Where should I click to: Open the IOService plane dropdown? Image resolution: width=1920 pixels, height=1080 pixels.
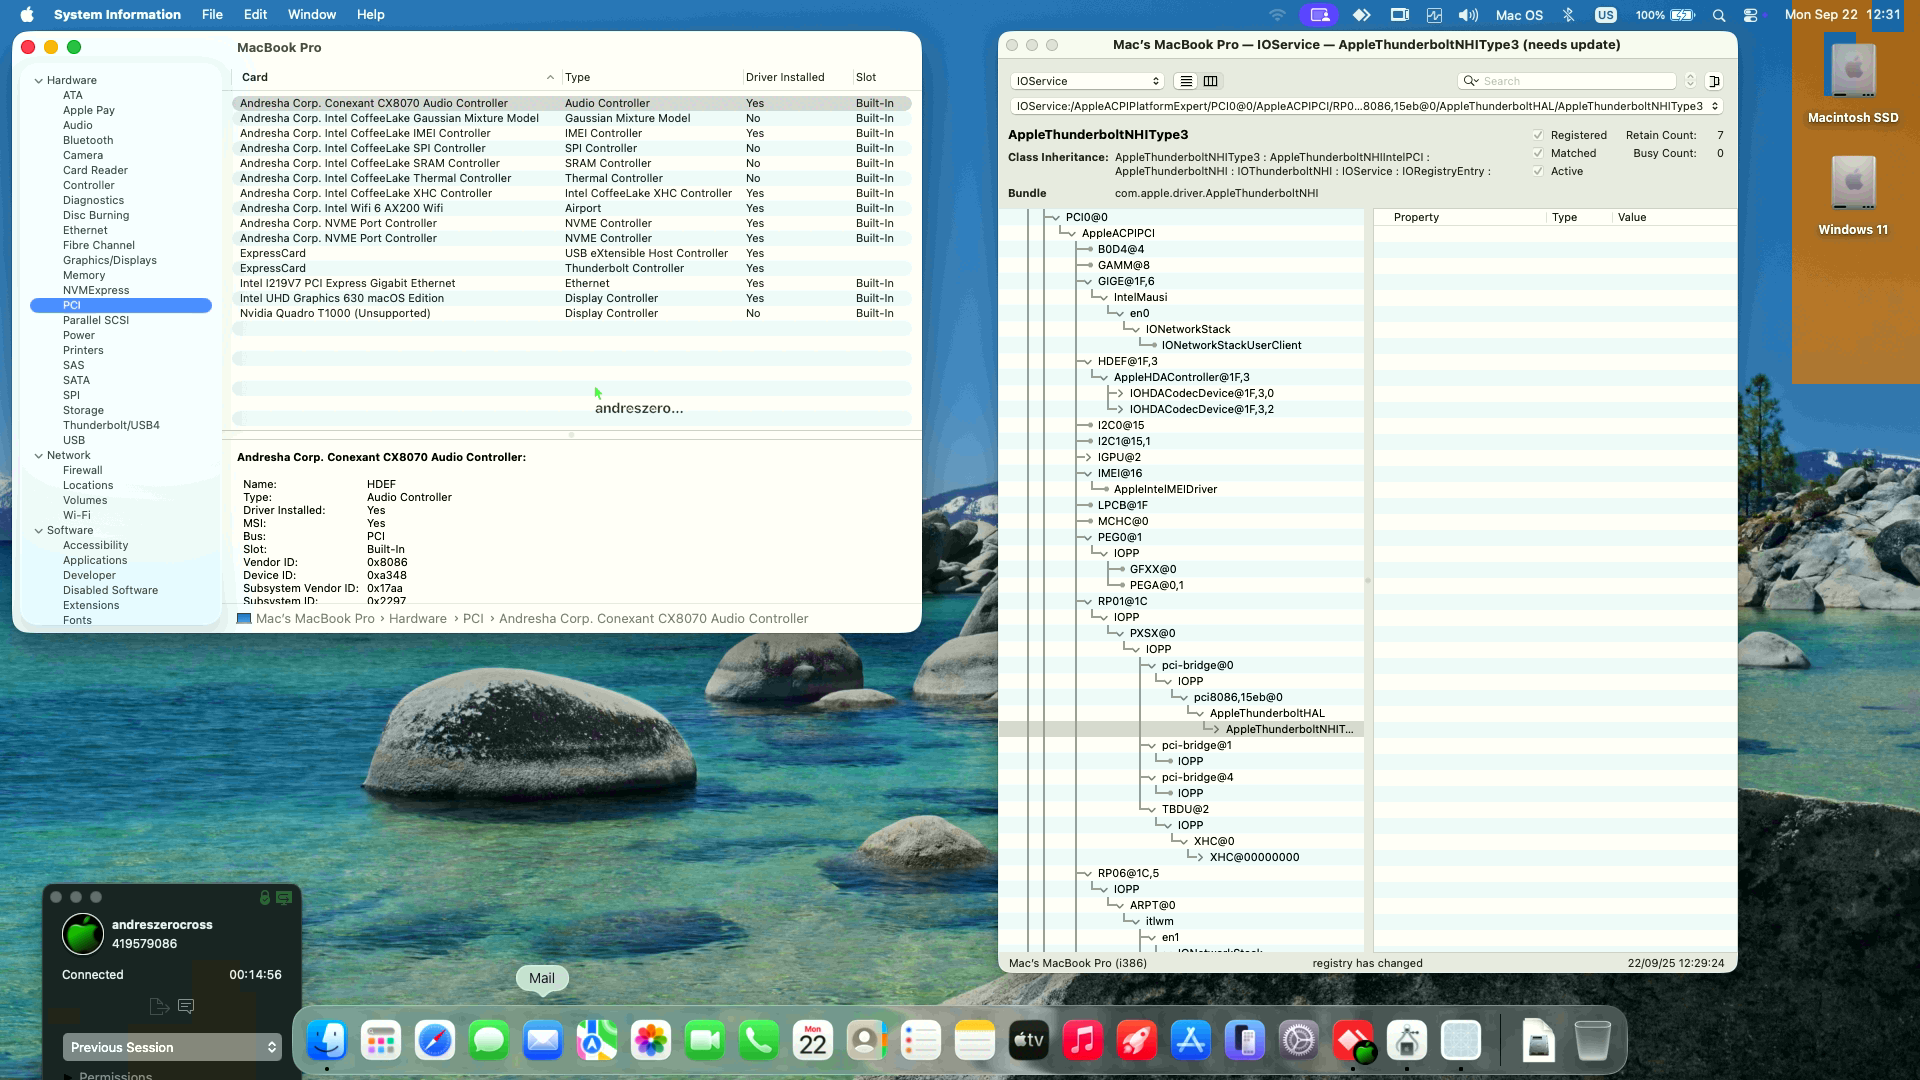click(x=1086, y=81)
